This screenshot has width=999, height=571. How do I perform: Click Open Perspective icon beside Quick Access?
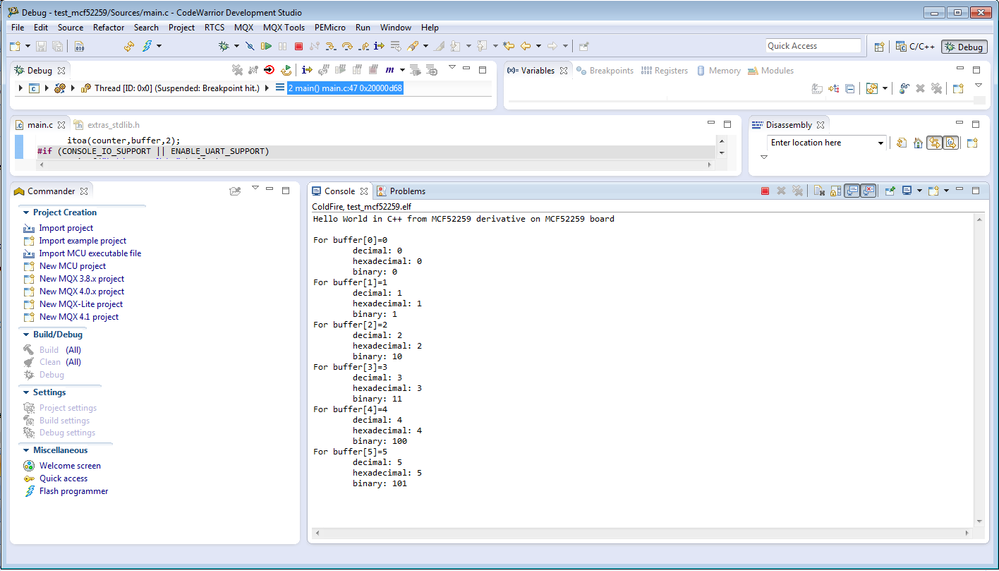coord(879,47)
